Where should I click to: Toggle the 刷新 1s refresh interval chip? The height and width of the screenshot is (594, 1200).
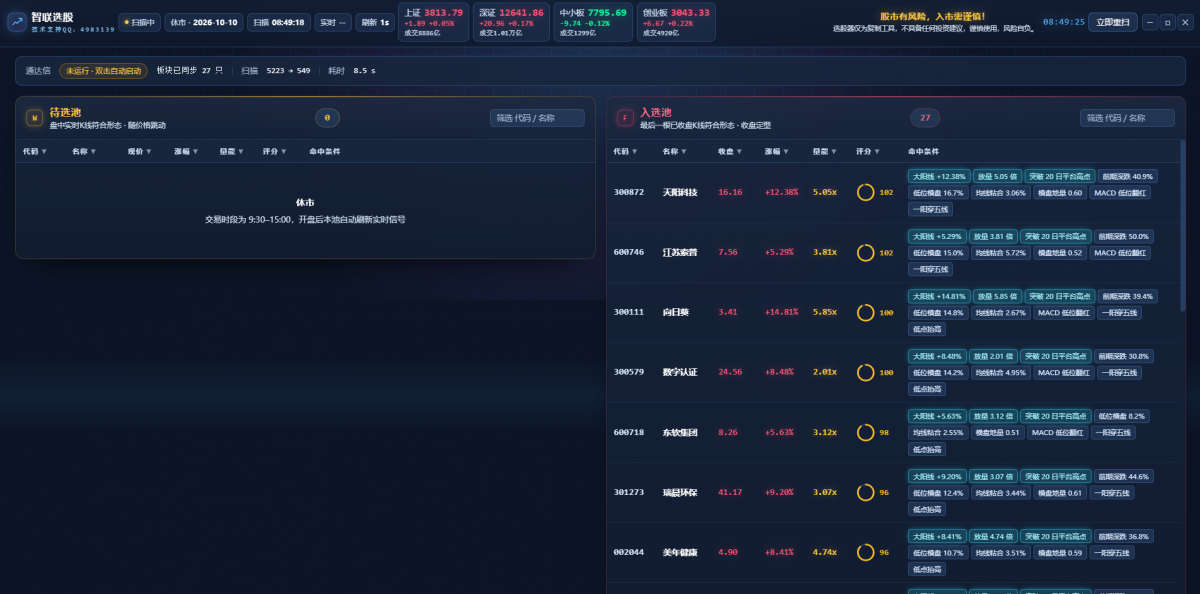click(375, 22)
